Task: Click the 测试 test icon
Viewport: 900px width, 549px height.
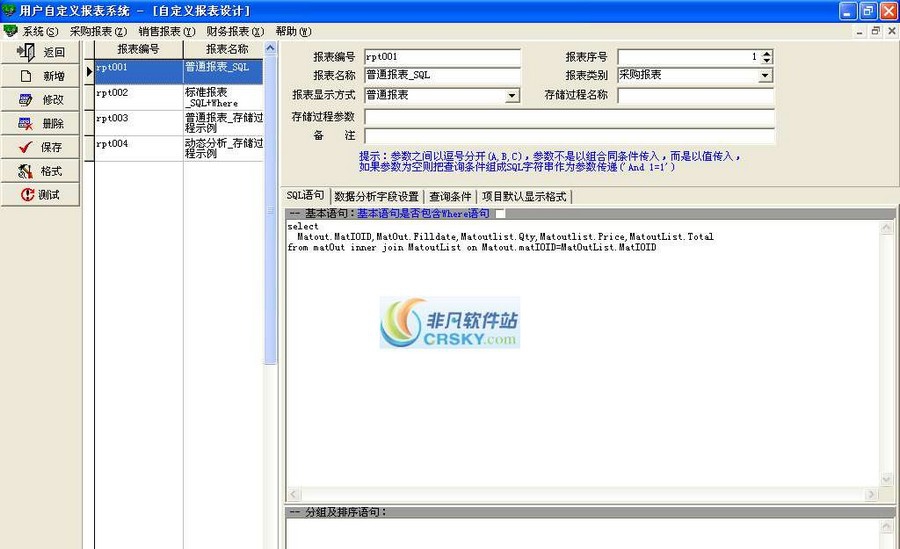Action: (x=28, y=195)
